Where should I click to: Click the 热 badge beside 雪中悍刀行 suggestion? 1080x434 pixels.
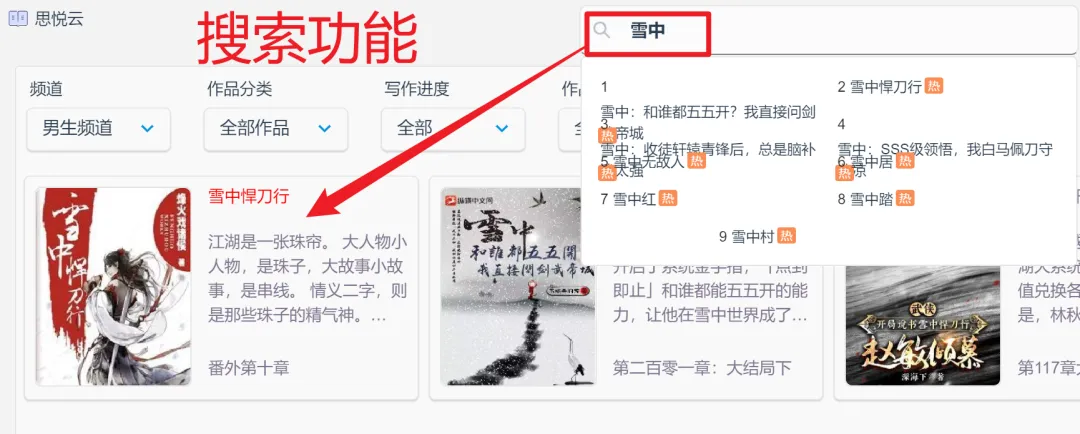point(934,86)
